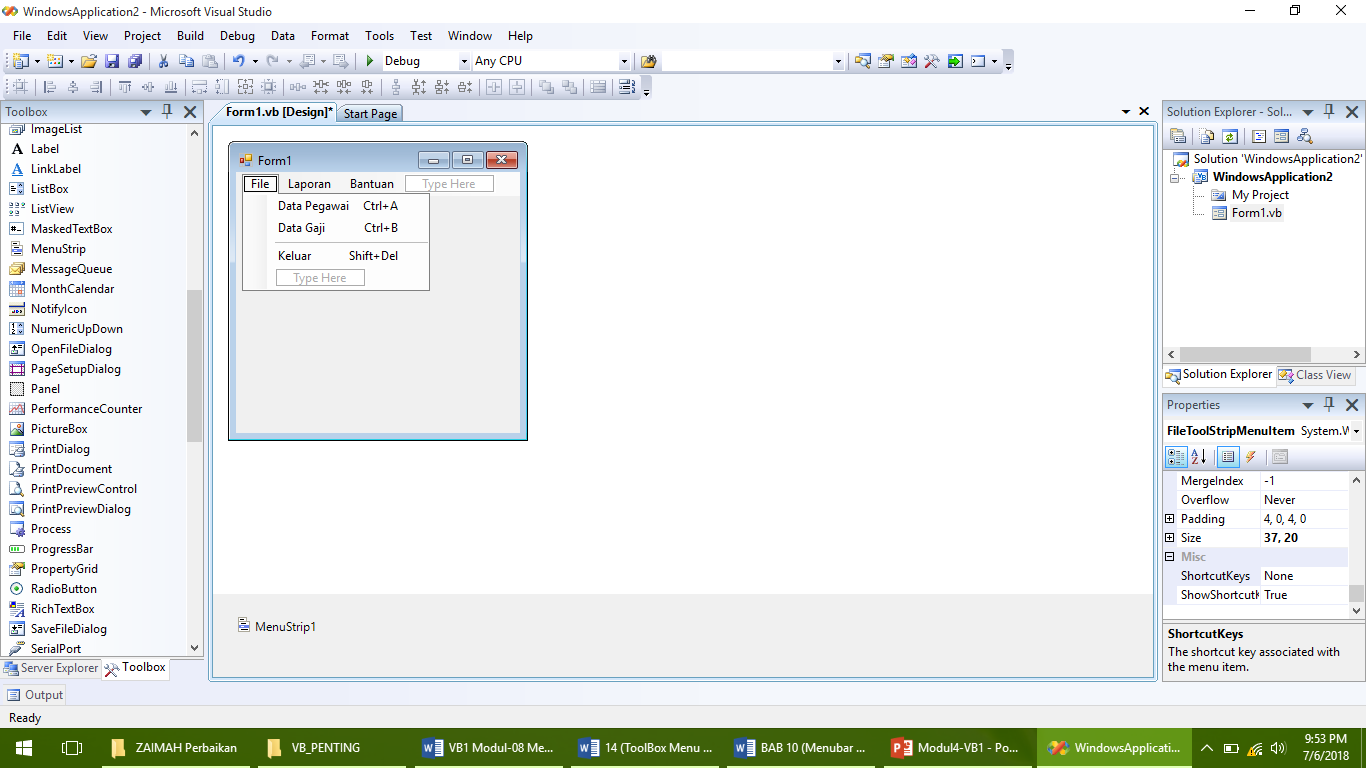Switch Properties window to Alphabetical sort

1198,457
